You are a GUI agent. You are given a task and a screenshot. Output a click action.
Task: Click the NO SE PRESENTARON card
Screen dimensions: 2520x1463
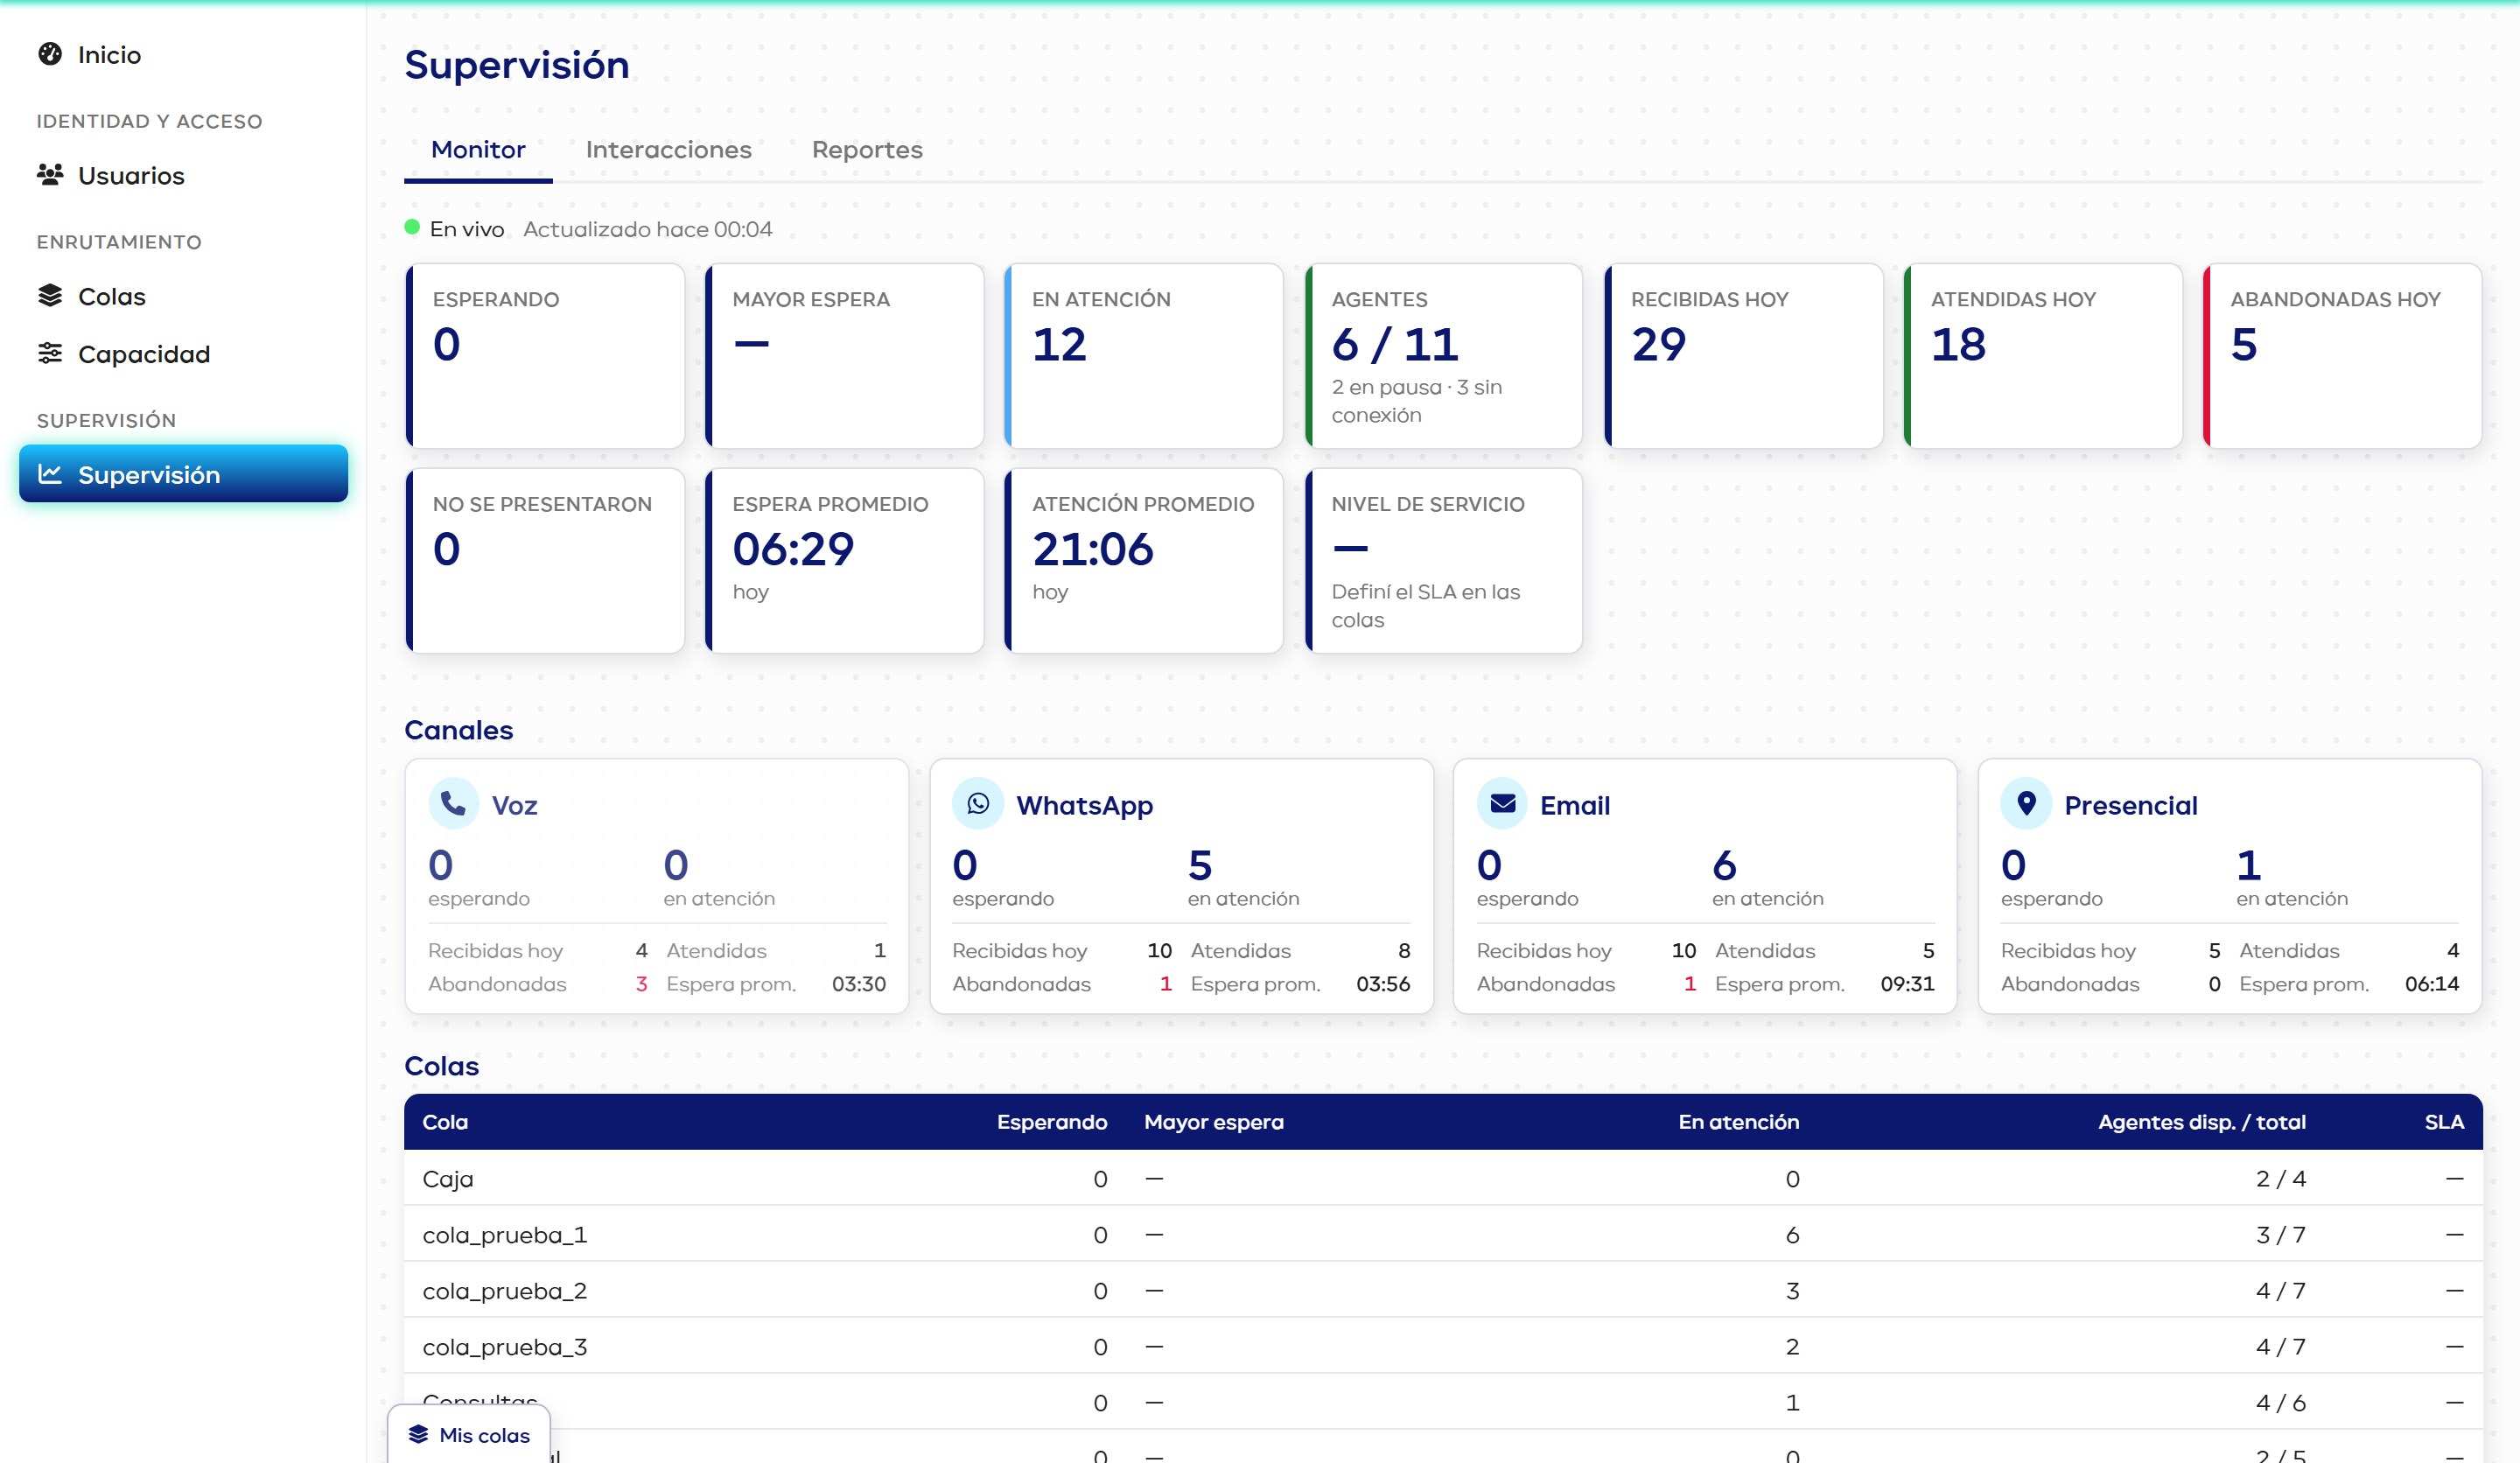click(545, 561)
